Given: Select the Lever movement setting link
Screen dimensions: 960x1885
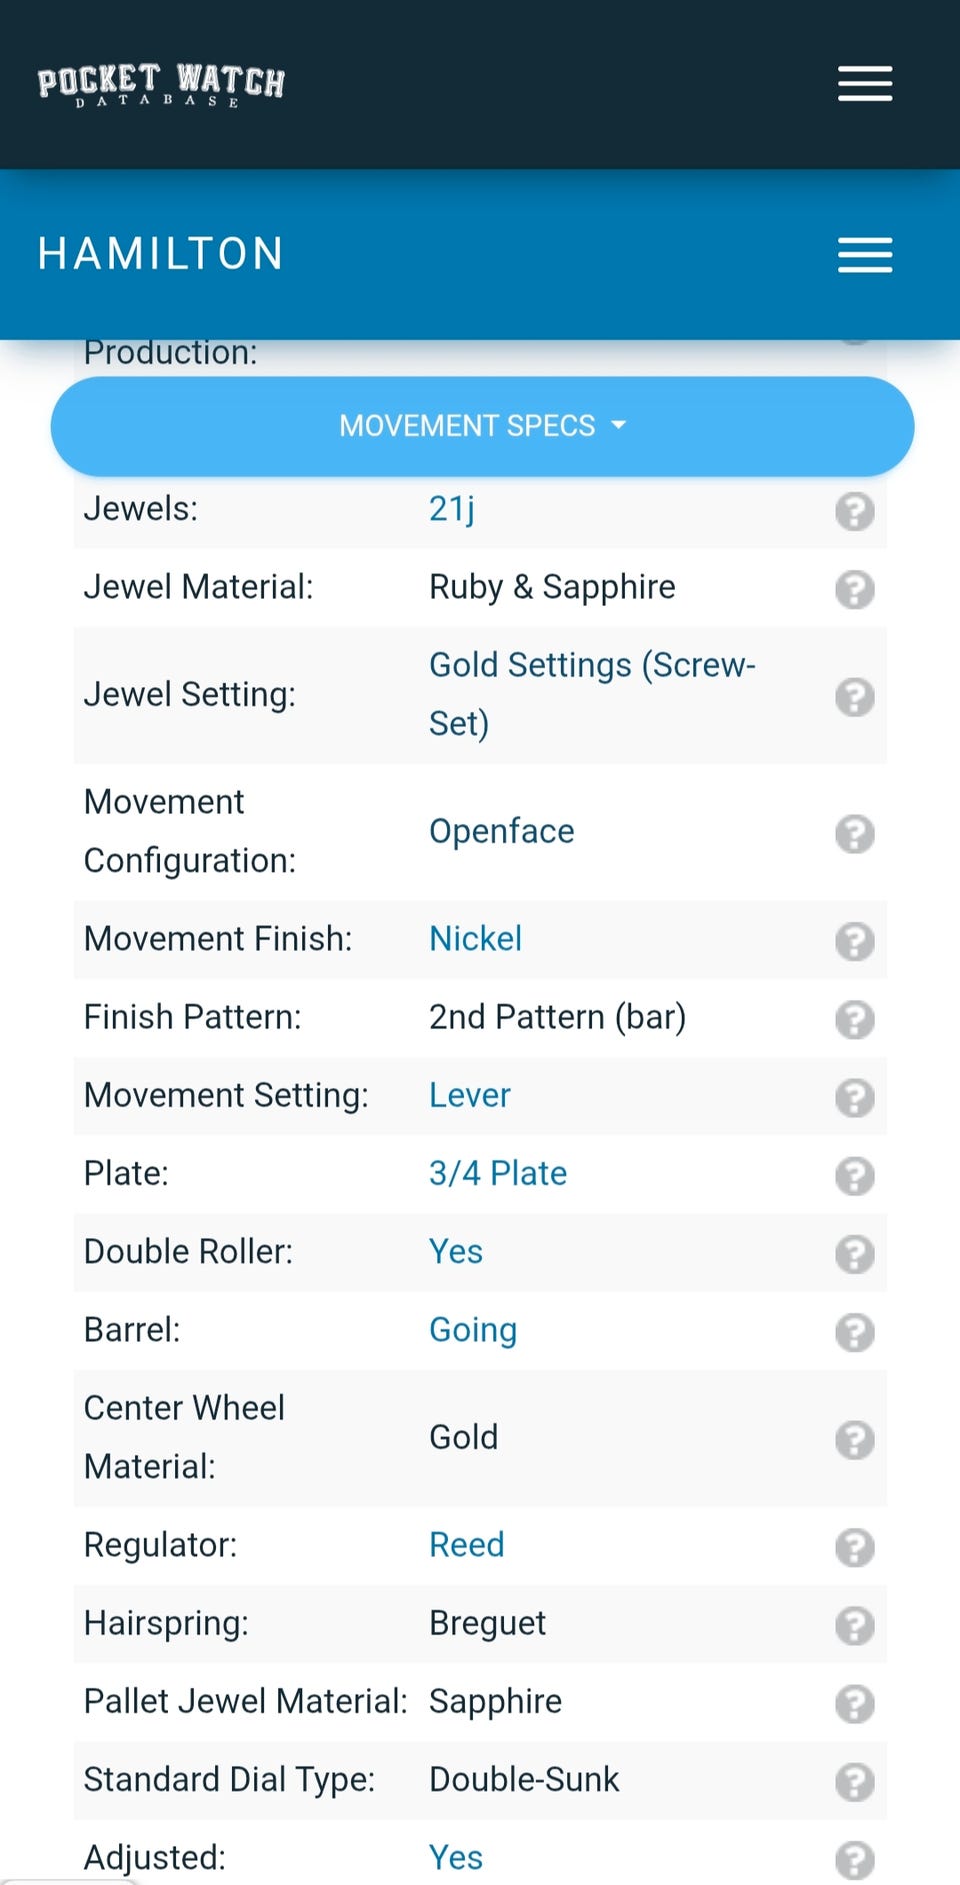Looking at the screenshot, I should 469,1095.
